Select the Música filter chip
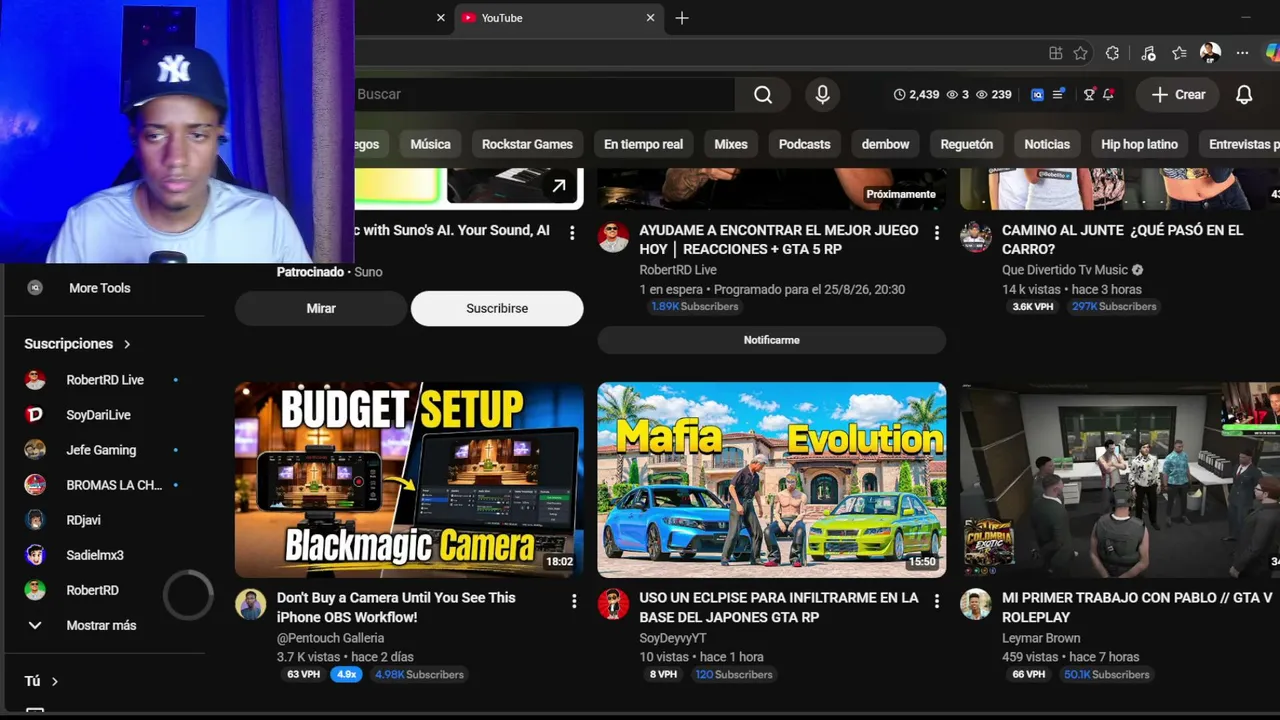The width and height of the screenshot is (1280, 720). pyautogui.click(x=430, y=144)
